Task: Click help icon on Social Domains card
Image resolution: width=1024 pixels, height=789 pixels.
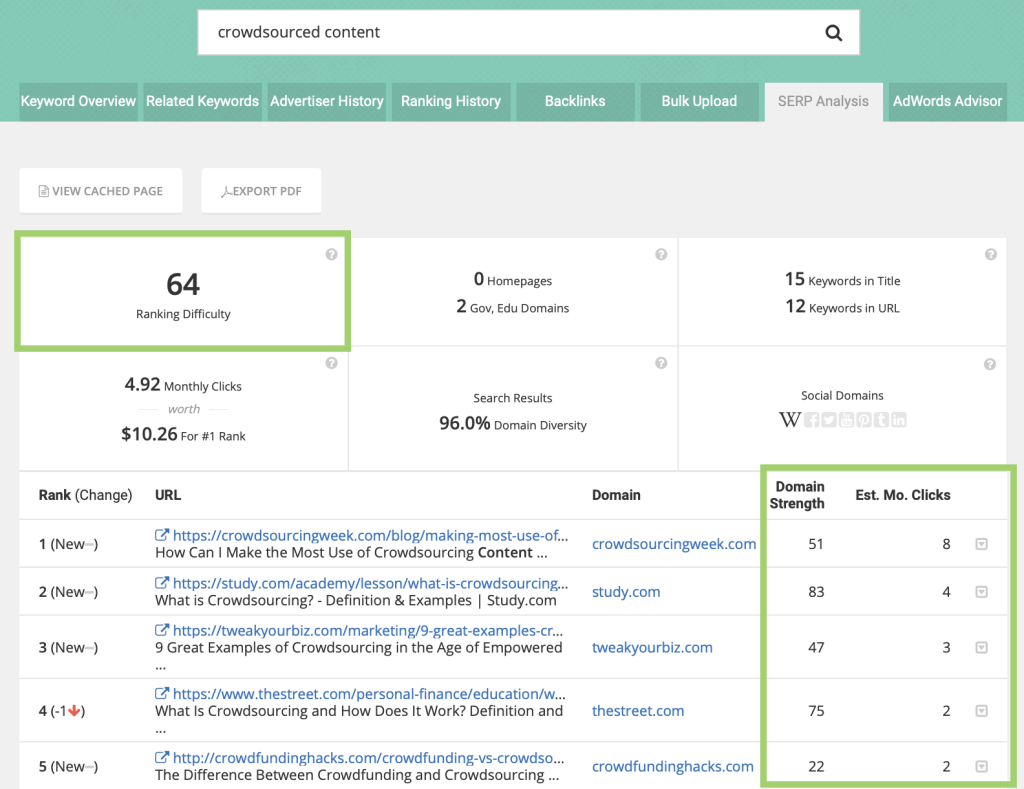Action: pos(990,364)
